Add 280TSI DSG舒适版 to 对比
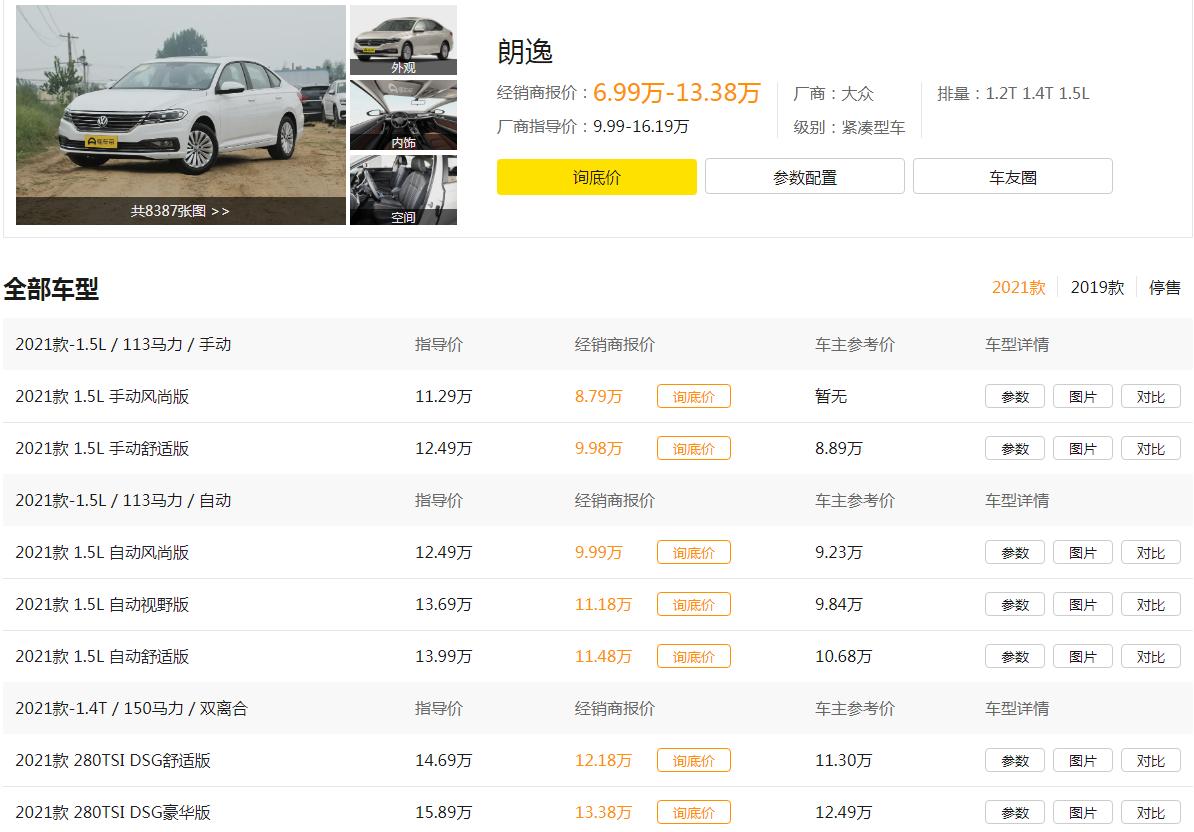Image resolution: width=1194 pixels, height=832 pixels. click(x=1151, y=760)
